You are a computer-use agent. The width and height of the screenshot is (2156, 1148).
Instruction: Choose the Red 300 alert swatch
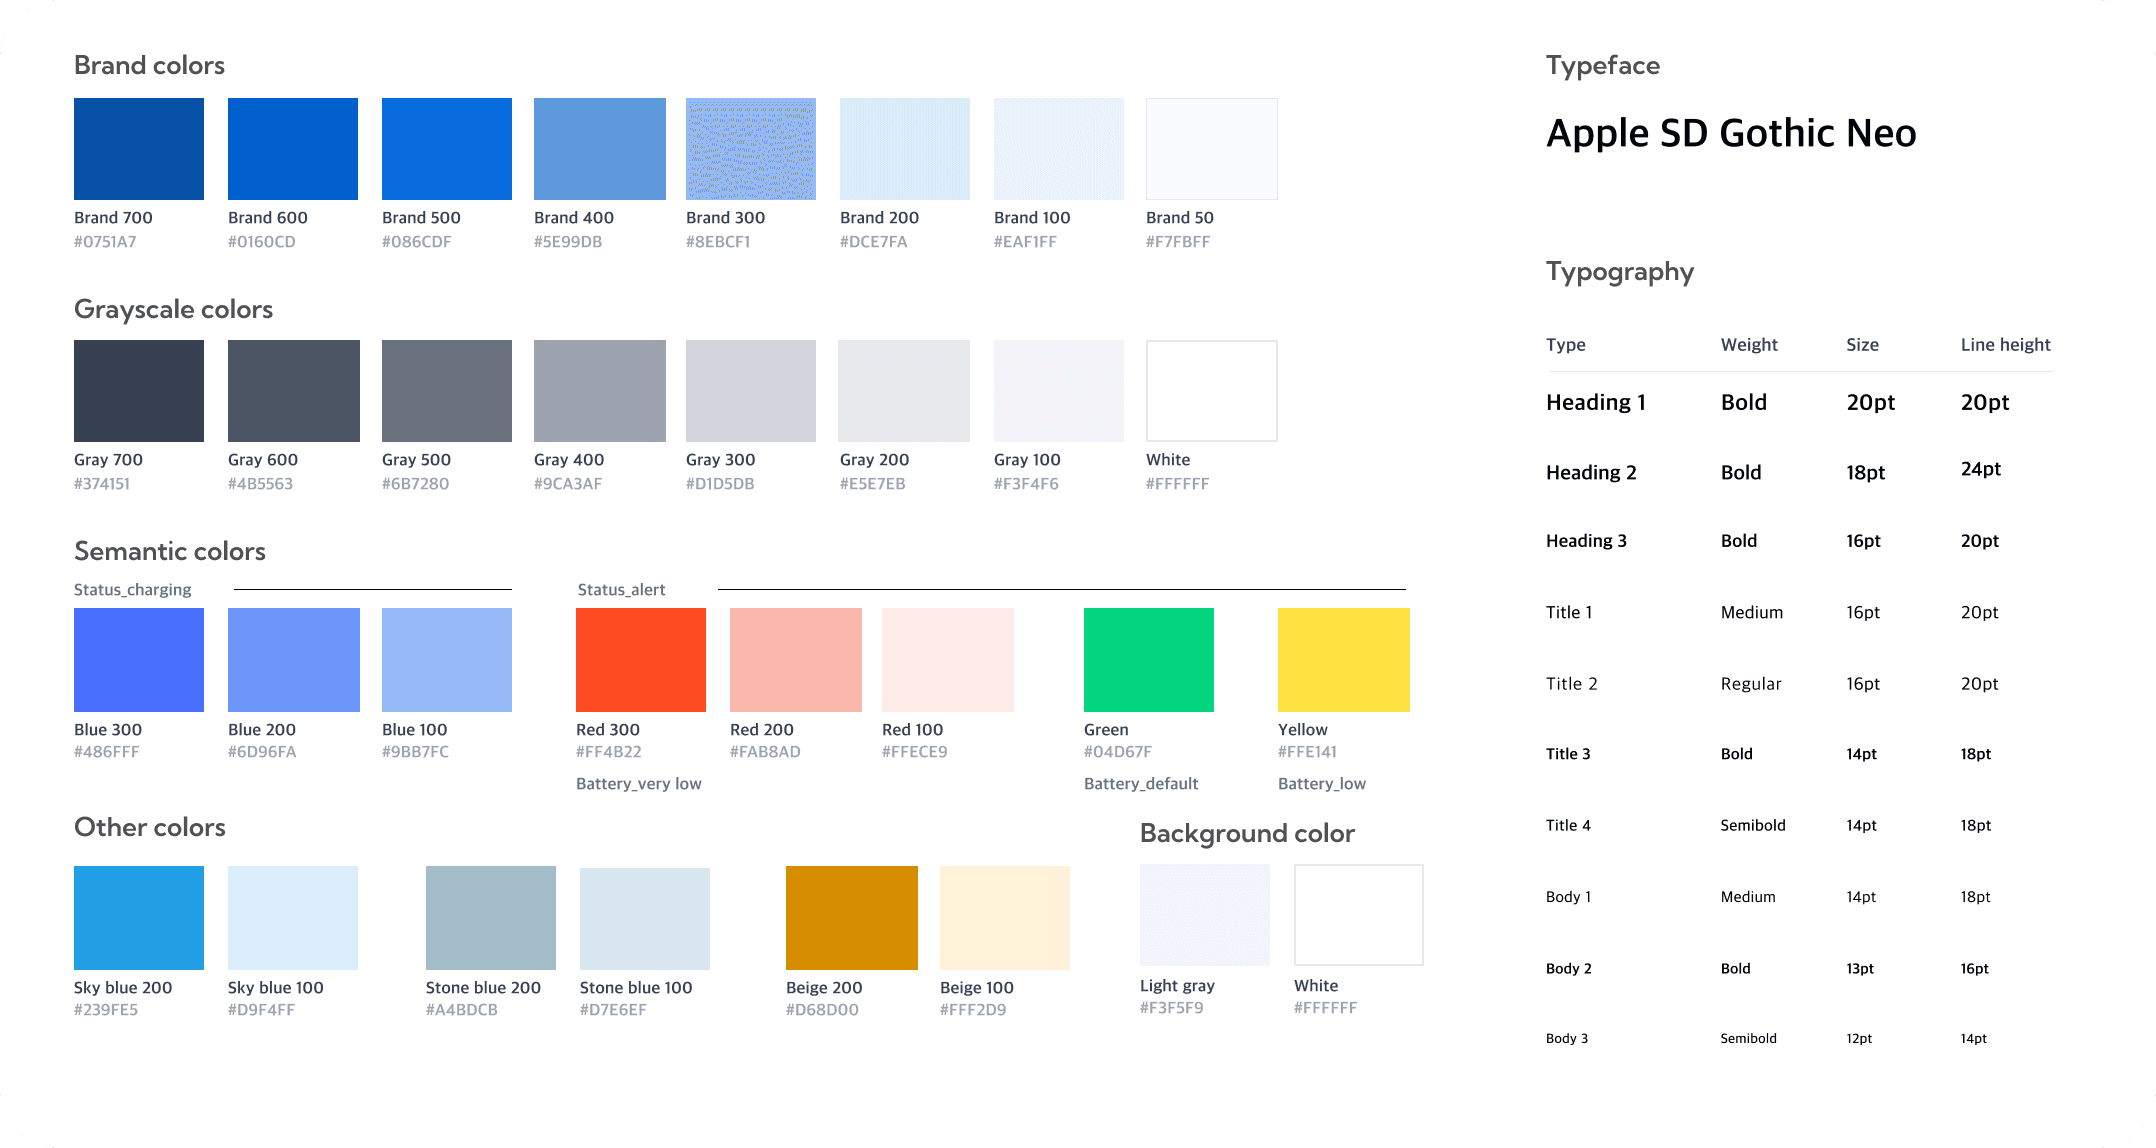[641, 660]
